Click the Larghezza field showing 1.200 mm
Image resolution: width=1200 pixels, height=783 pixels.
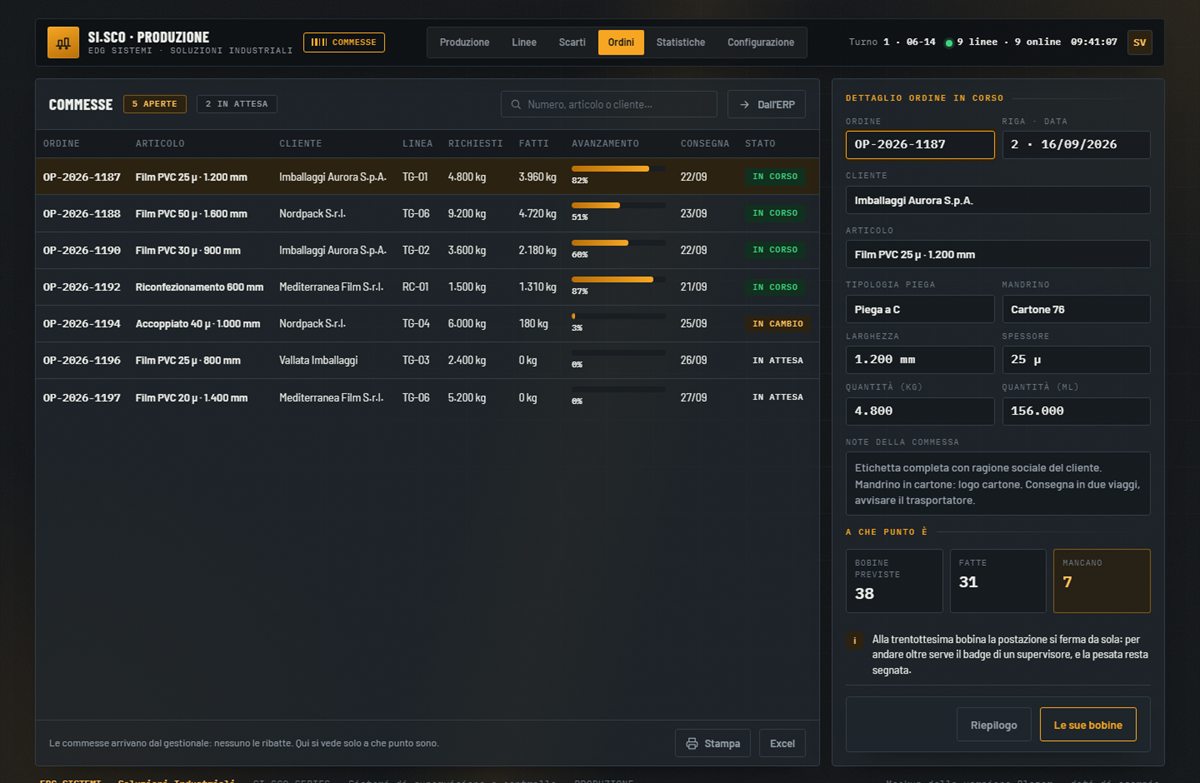coord(920,359)
